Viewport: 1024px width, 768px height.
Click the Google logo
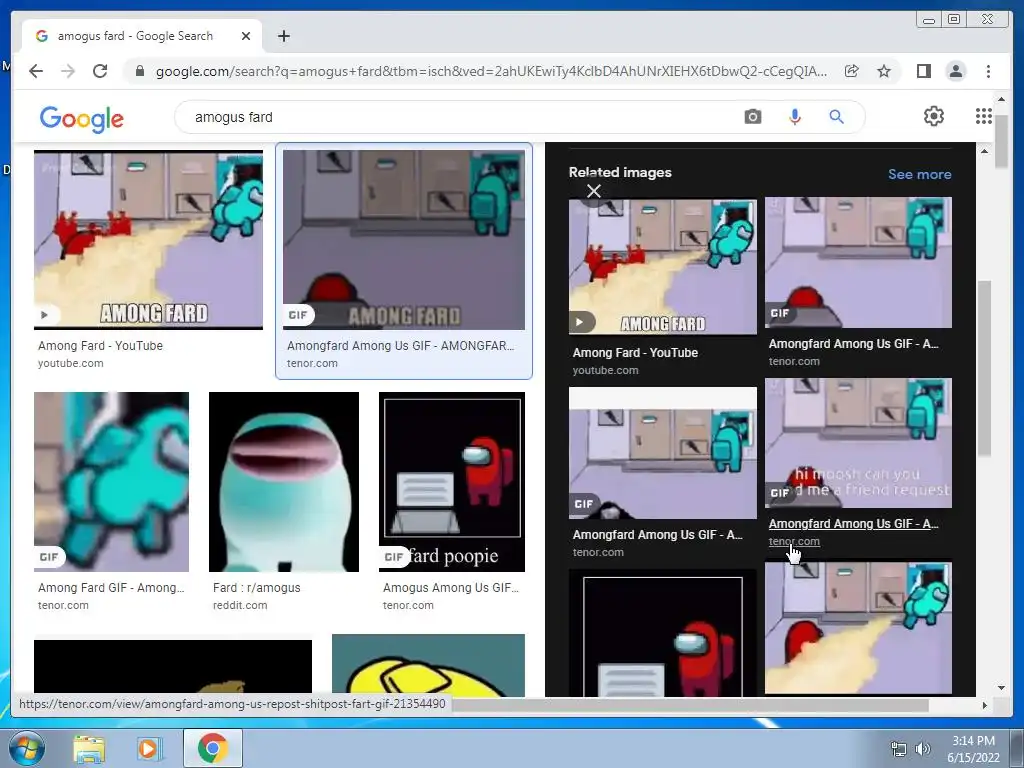pyautogui.click(x=82, y=119)
